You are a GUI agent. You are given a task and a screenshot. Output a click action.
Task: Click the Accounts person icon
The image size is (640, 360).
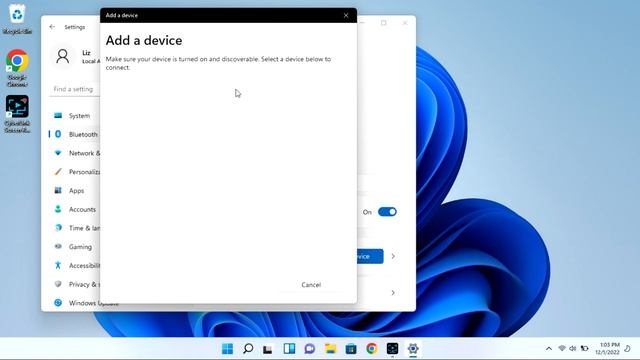(x=58, y=209)
